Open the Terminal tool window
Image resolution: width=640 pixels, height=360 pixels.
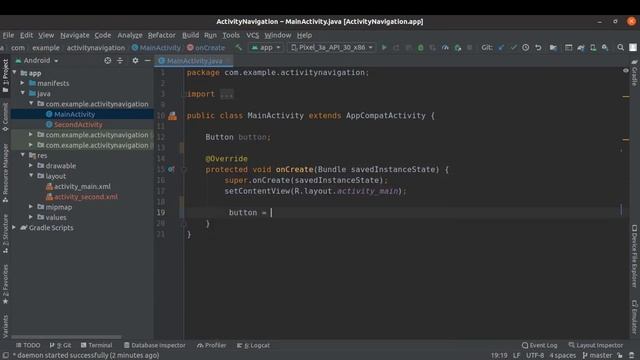click(x=96, y=345)
